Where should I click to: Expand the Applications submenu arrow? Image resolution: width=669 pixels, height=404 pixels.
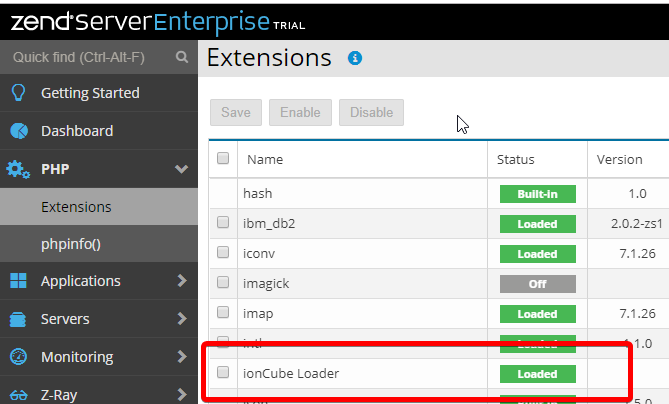(x=181, y=281)
